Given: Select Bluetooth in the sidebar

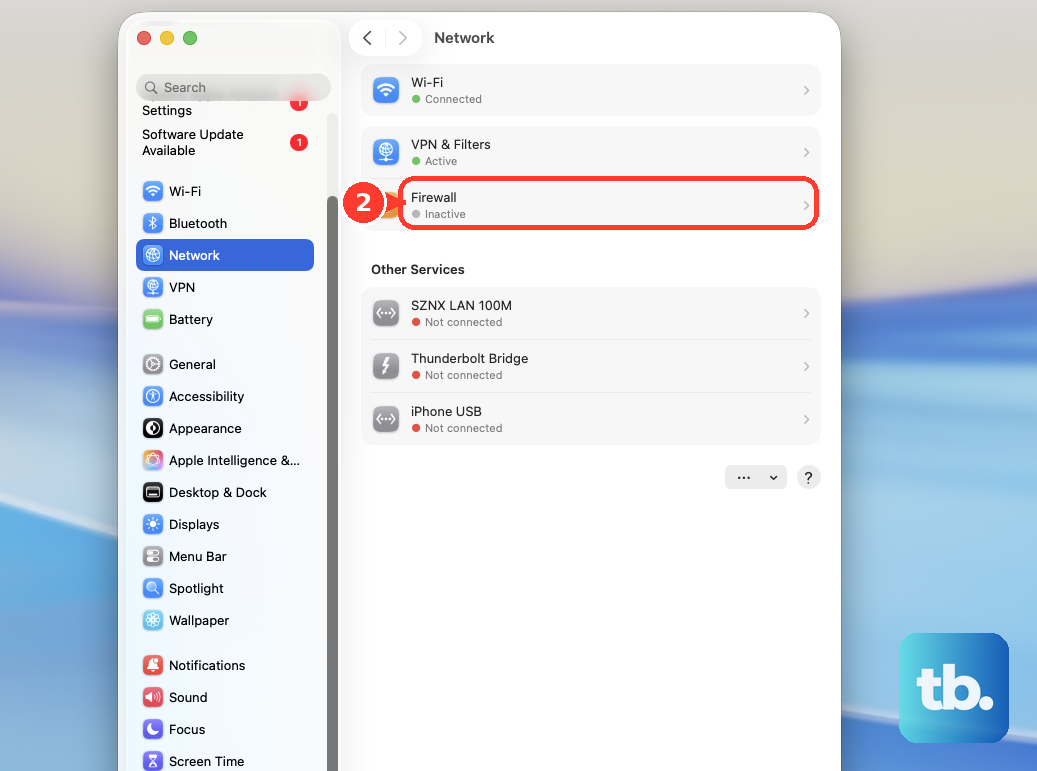Looking at the screenshot, I should tap(225, 223).
